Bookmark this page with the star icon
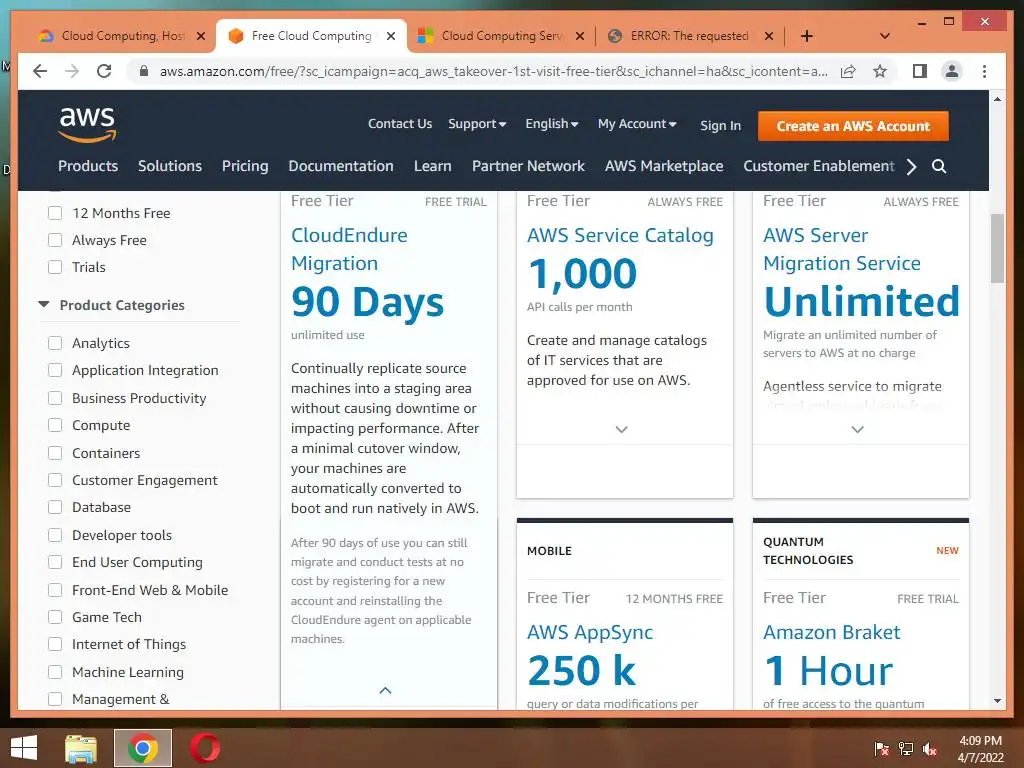Image resolution: width=1024 pixels, height=768 pixels. click(x=880, y=71)
